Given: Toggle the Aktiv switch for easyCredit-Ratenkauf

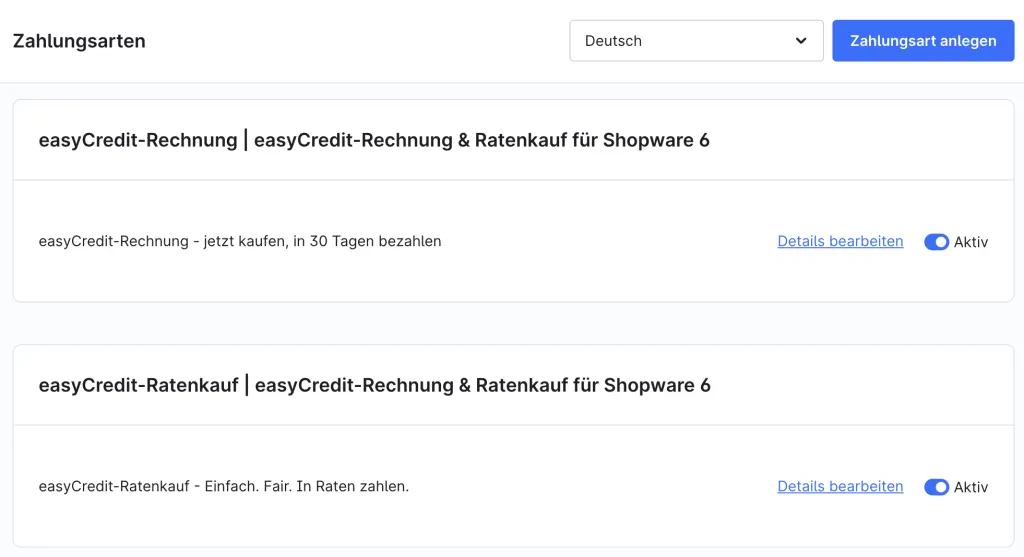Looking at the screenshot, I should pos(936,487).
